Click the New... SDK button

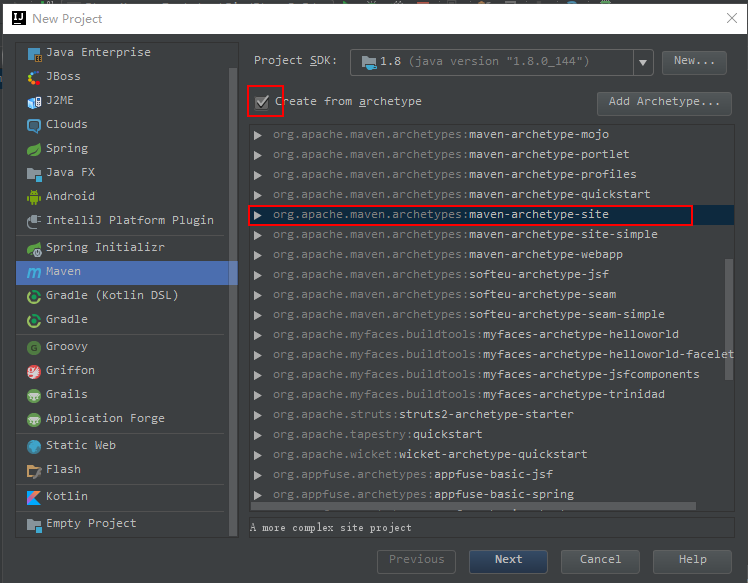tap(694, 62)
